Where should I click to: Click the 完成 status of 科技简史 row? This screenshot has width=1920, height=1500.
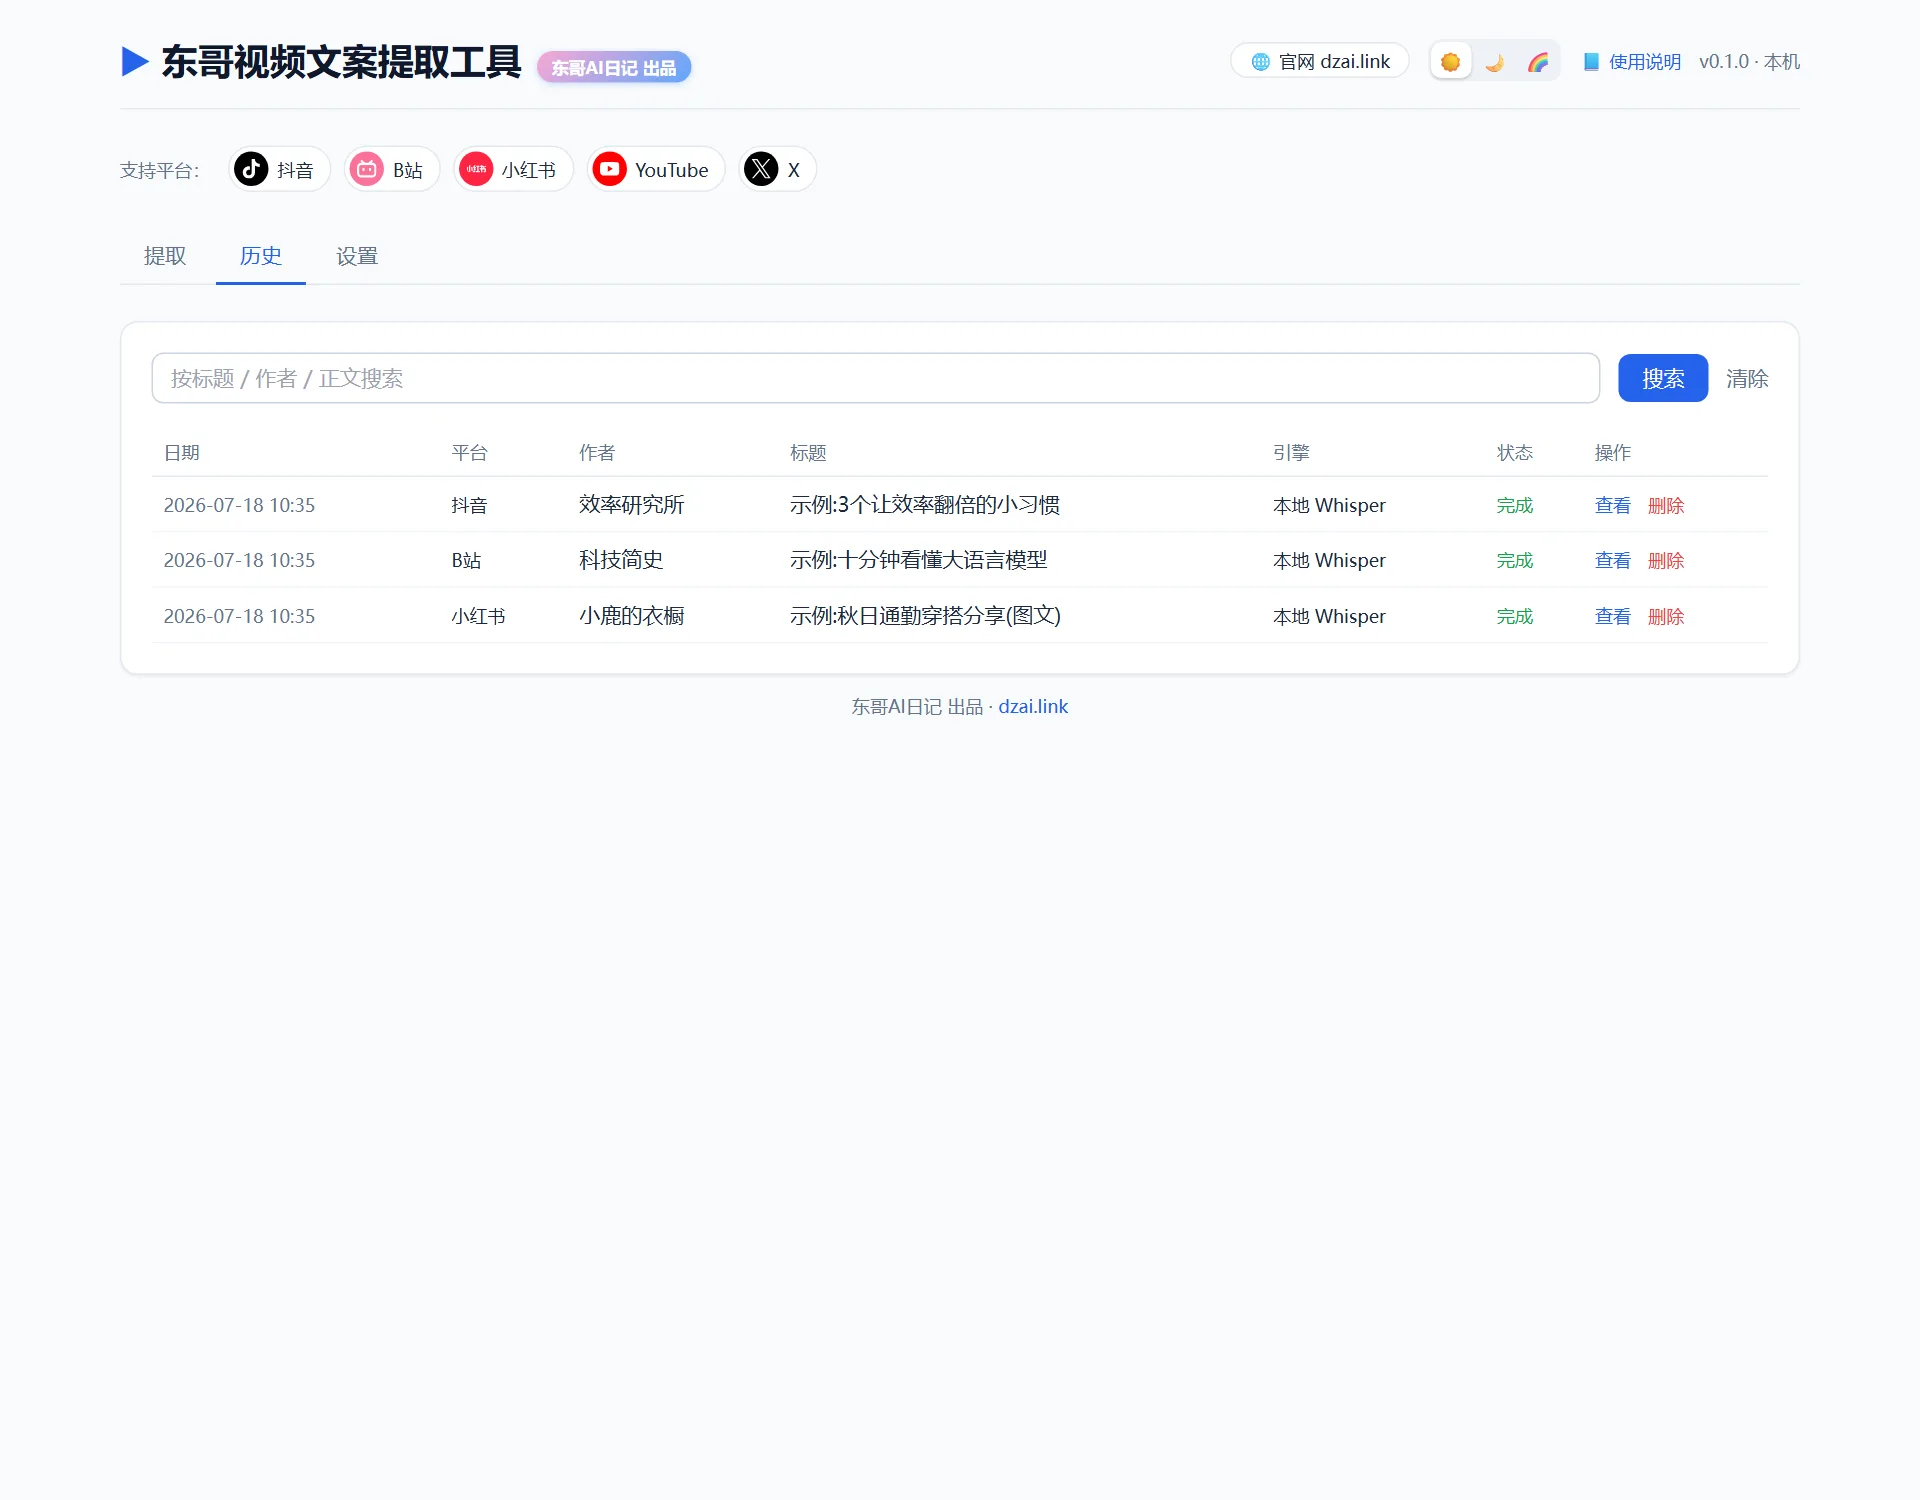click(x=1515, y=560)
